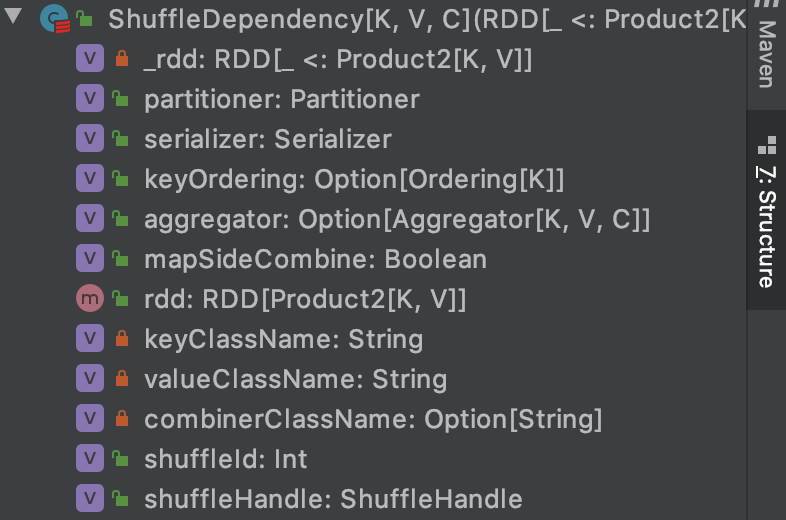786x520 pixels.
Task: Click the method icon beside rdd
Action: (90, 298)
